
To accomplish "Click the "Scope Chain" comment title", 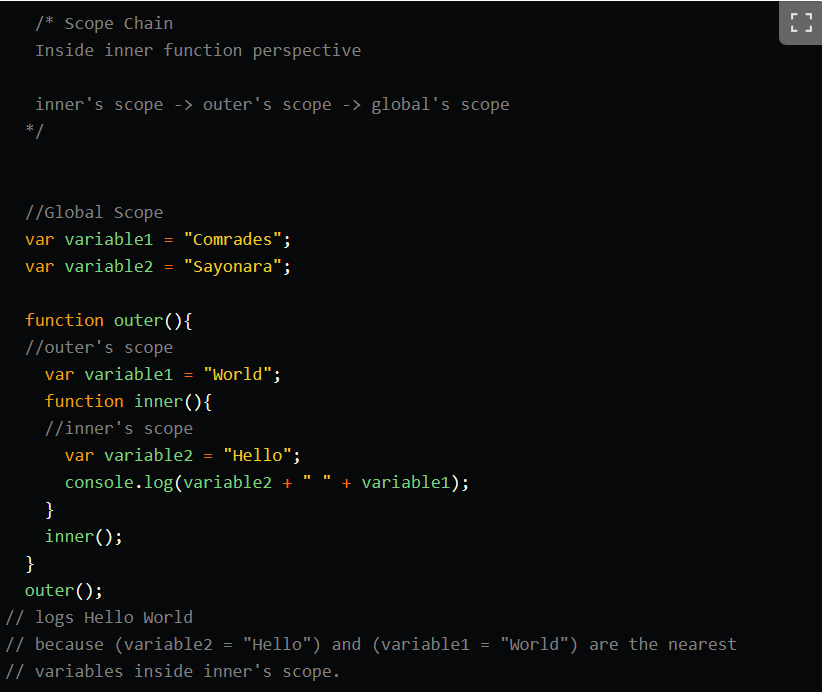I will pyautogui.click(x=118, y=24).
